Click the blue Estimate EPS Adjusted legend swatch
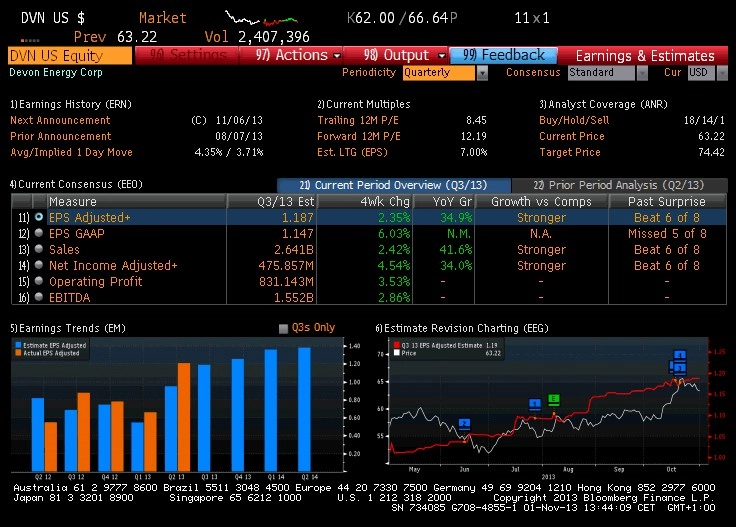This screenshot has width=736, height=527. click(x=18, y=345)
